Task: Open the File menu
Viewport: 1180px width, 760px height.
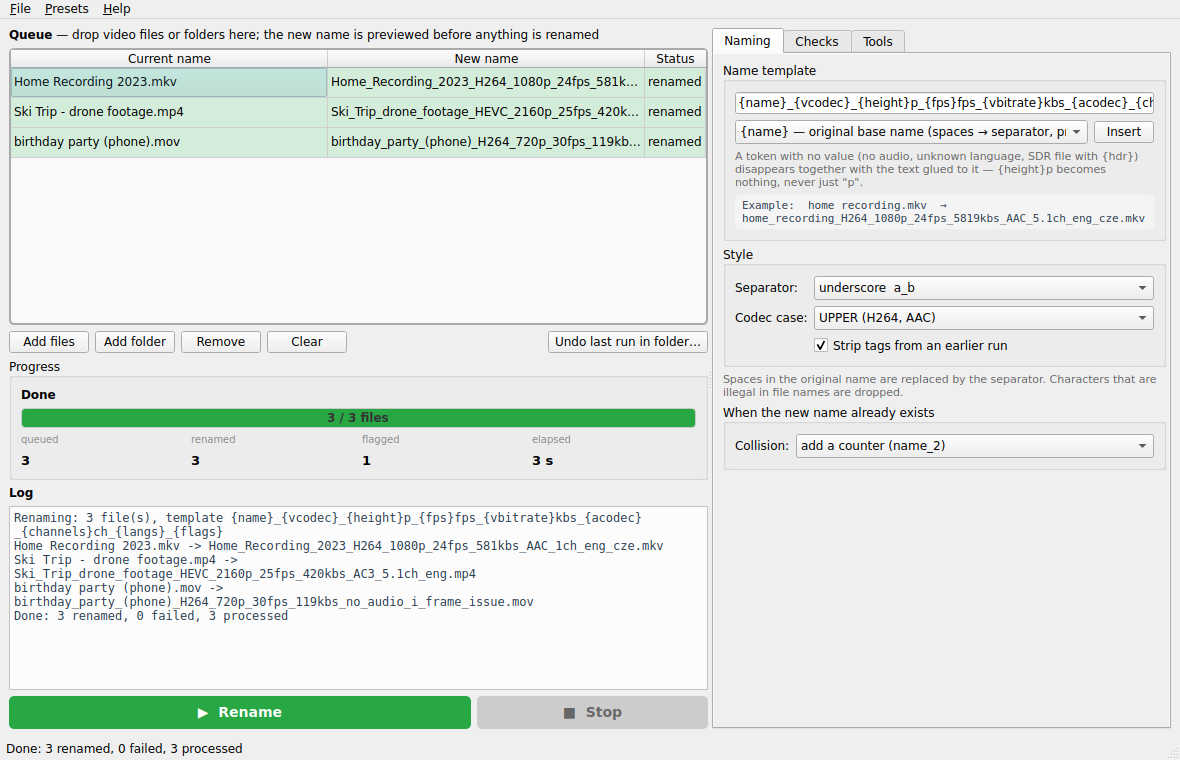Action: [20, 9]
